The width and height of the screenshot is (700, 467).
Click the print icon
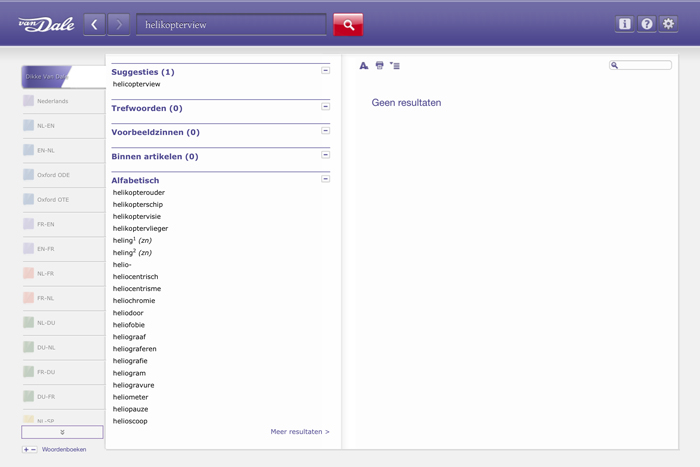379,66
